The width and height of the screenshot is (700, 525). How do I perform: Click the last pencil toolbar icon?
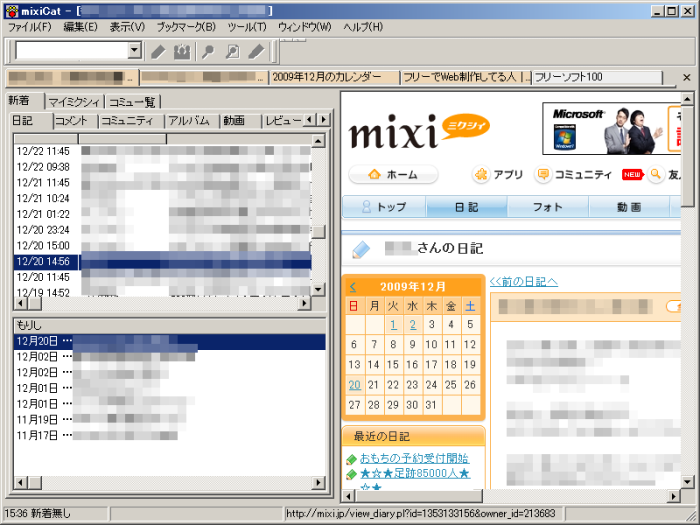[257, 52]
